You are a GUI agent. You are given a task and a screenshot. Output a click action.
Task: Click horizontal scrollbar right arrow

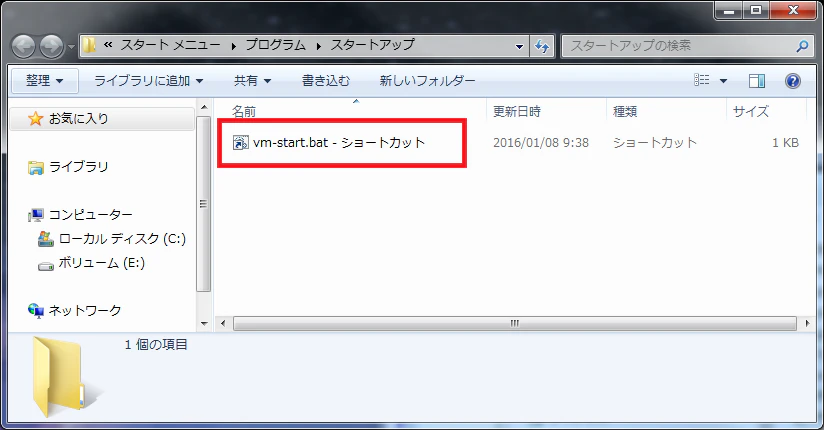tap(808, 323)
